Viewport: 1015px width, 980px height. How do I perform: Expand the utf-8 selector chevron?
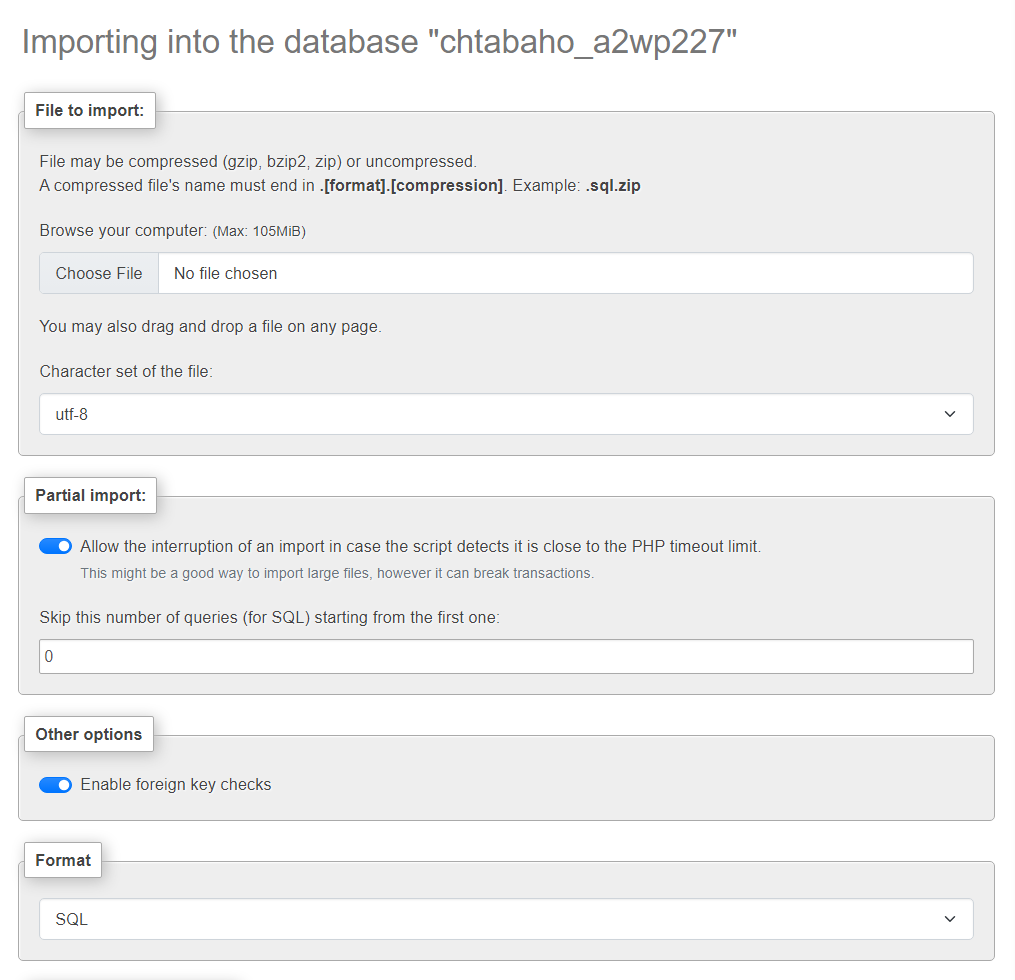tap(948, 414)
